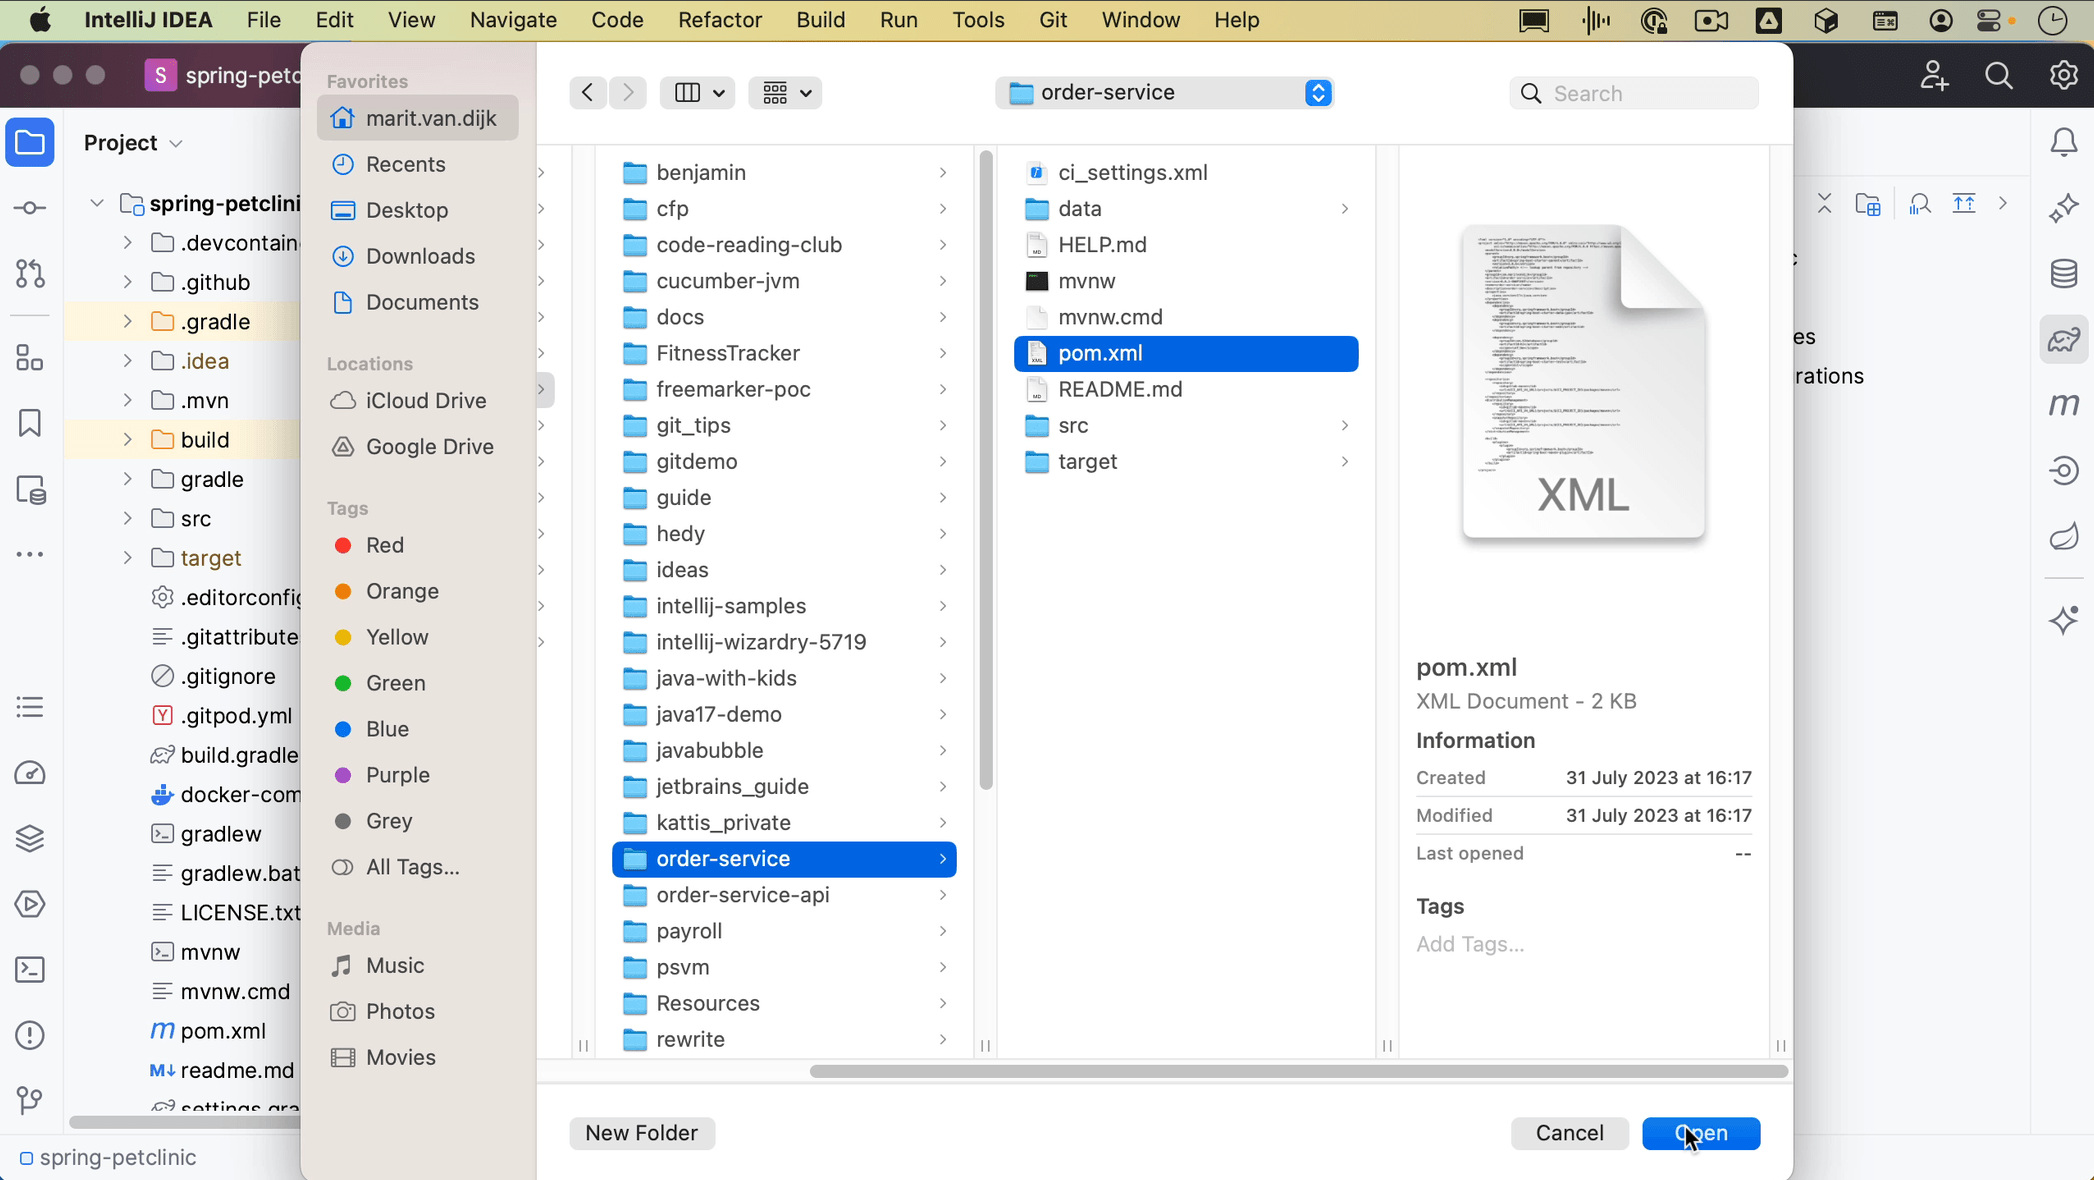Open the Problems tool window icon
The image size is (2094, 1180).
click(30, 1035)
